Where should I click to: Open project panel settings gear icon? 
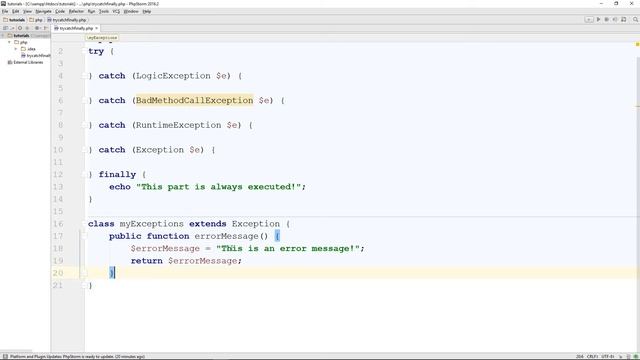(37, 28)
